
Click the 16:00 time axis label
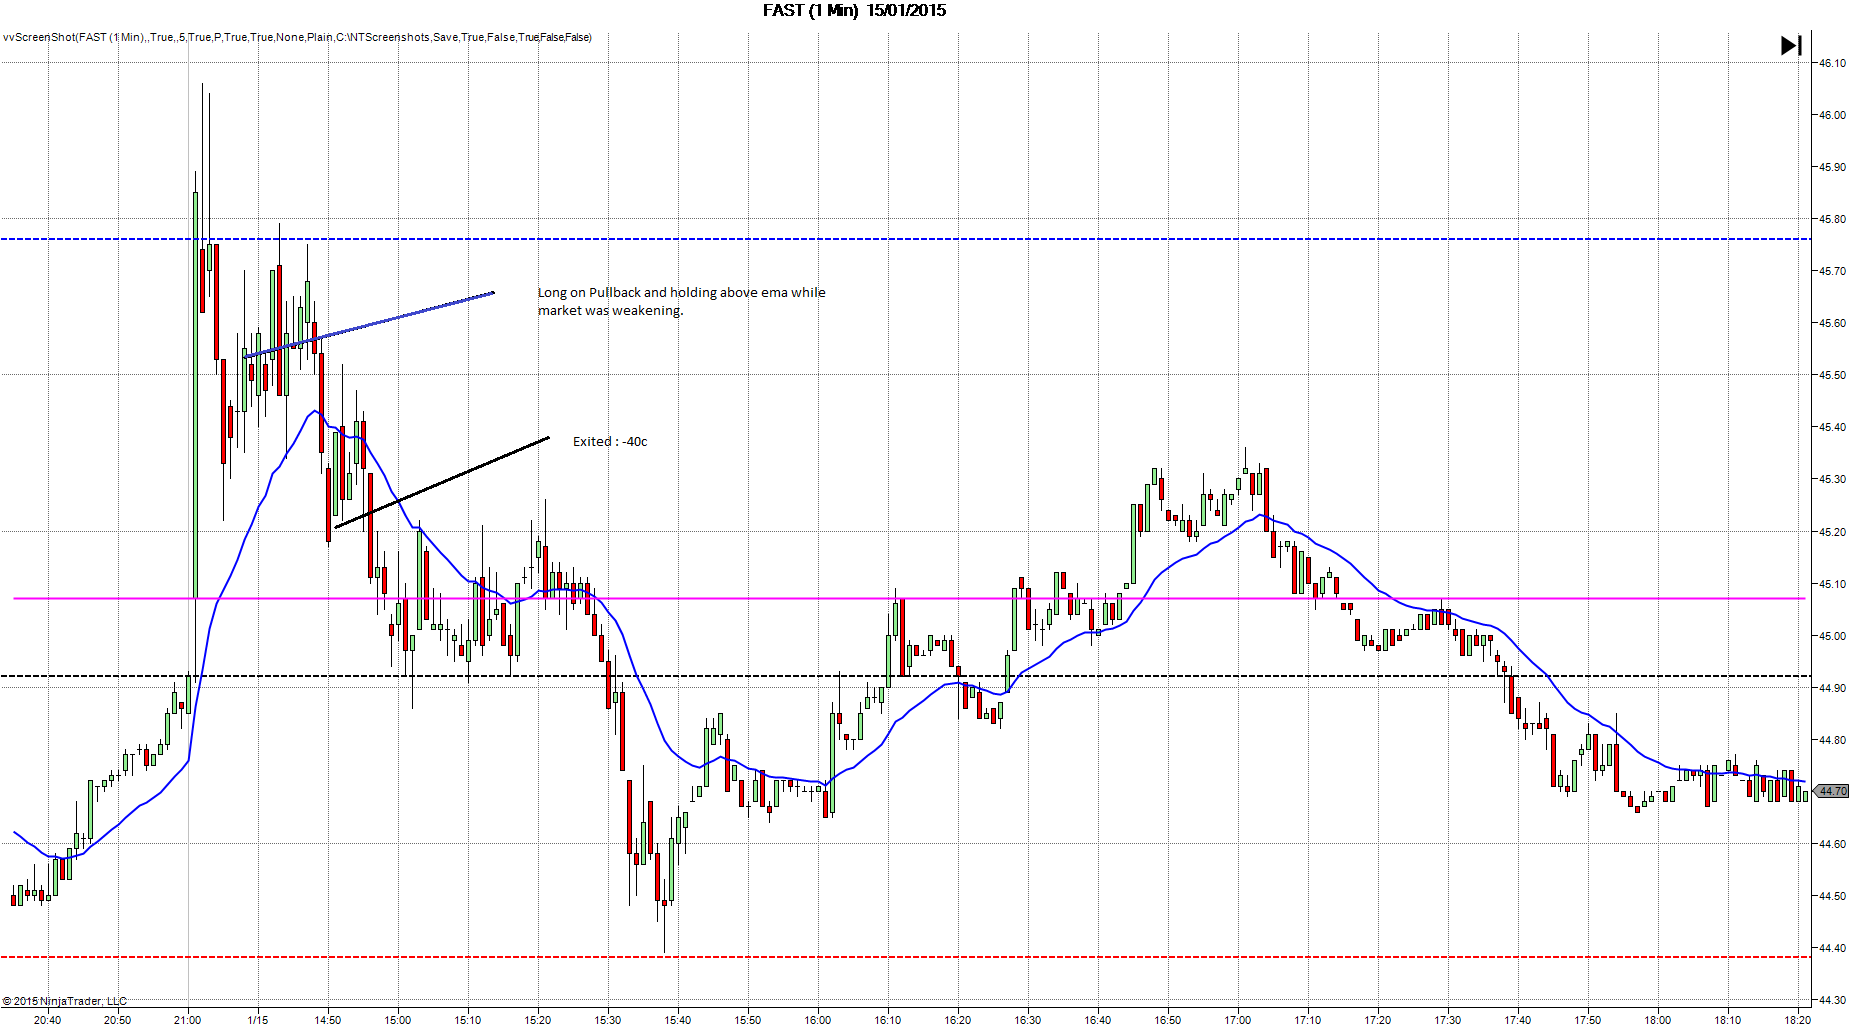point(817,1020)
